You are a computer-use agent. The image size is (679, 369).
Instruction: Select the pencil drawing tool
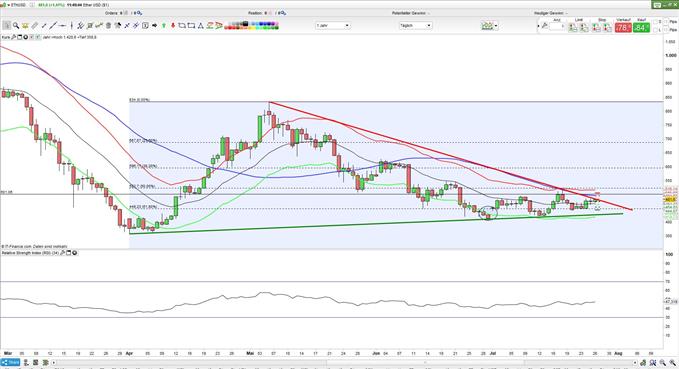(x=35, y=26)
